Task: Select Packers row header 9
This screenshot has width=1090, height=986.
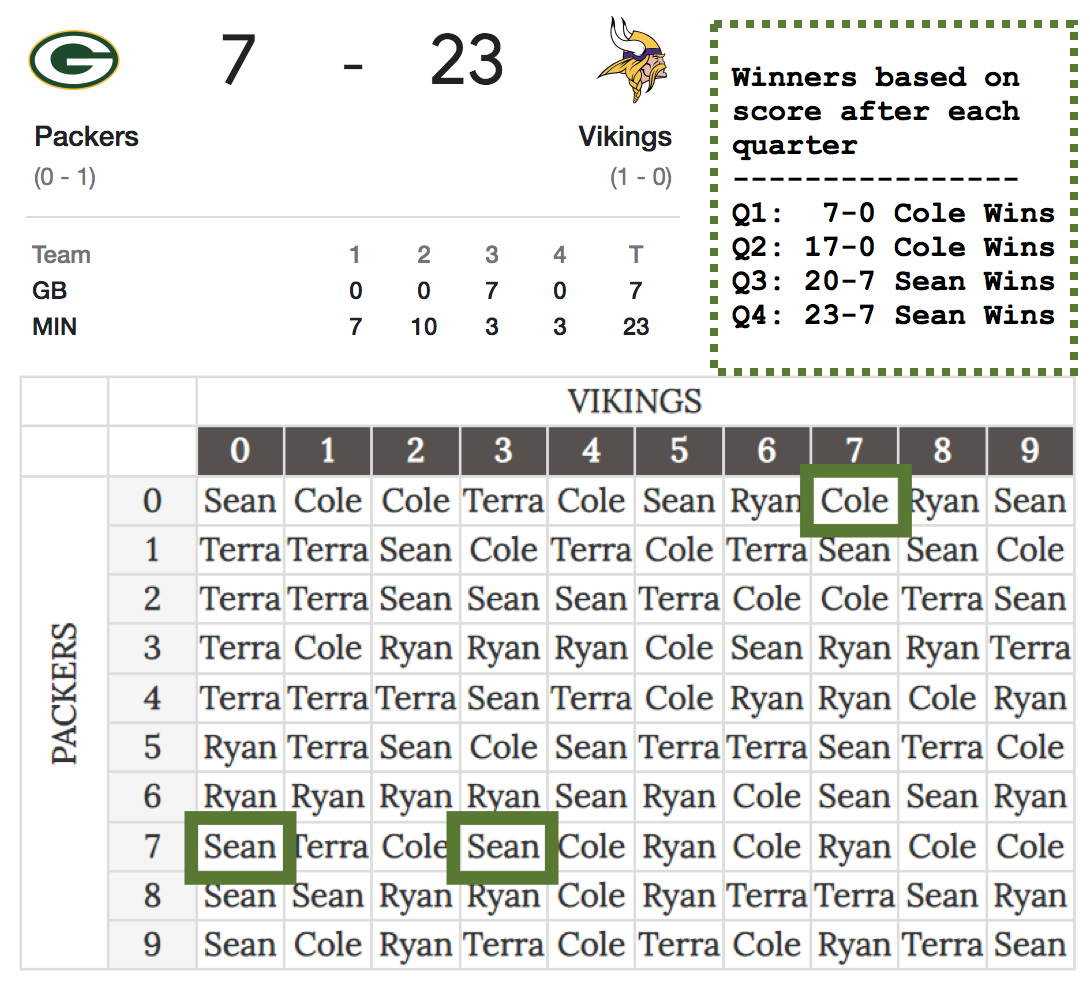Action: coord(152,944)
